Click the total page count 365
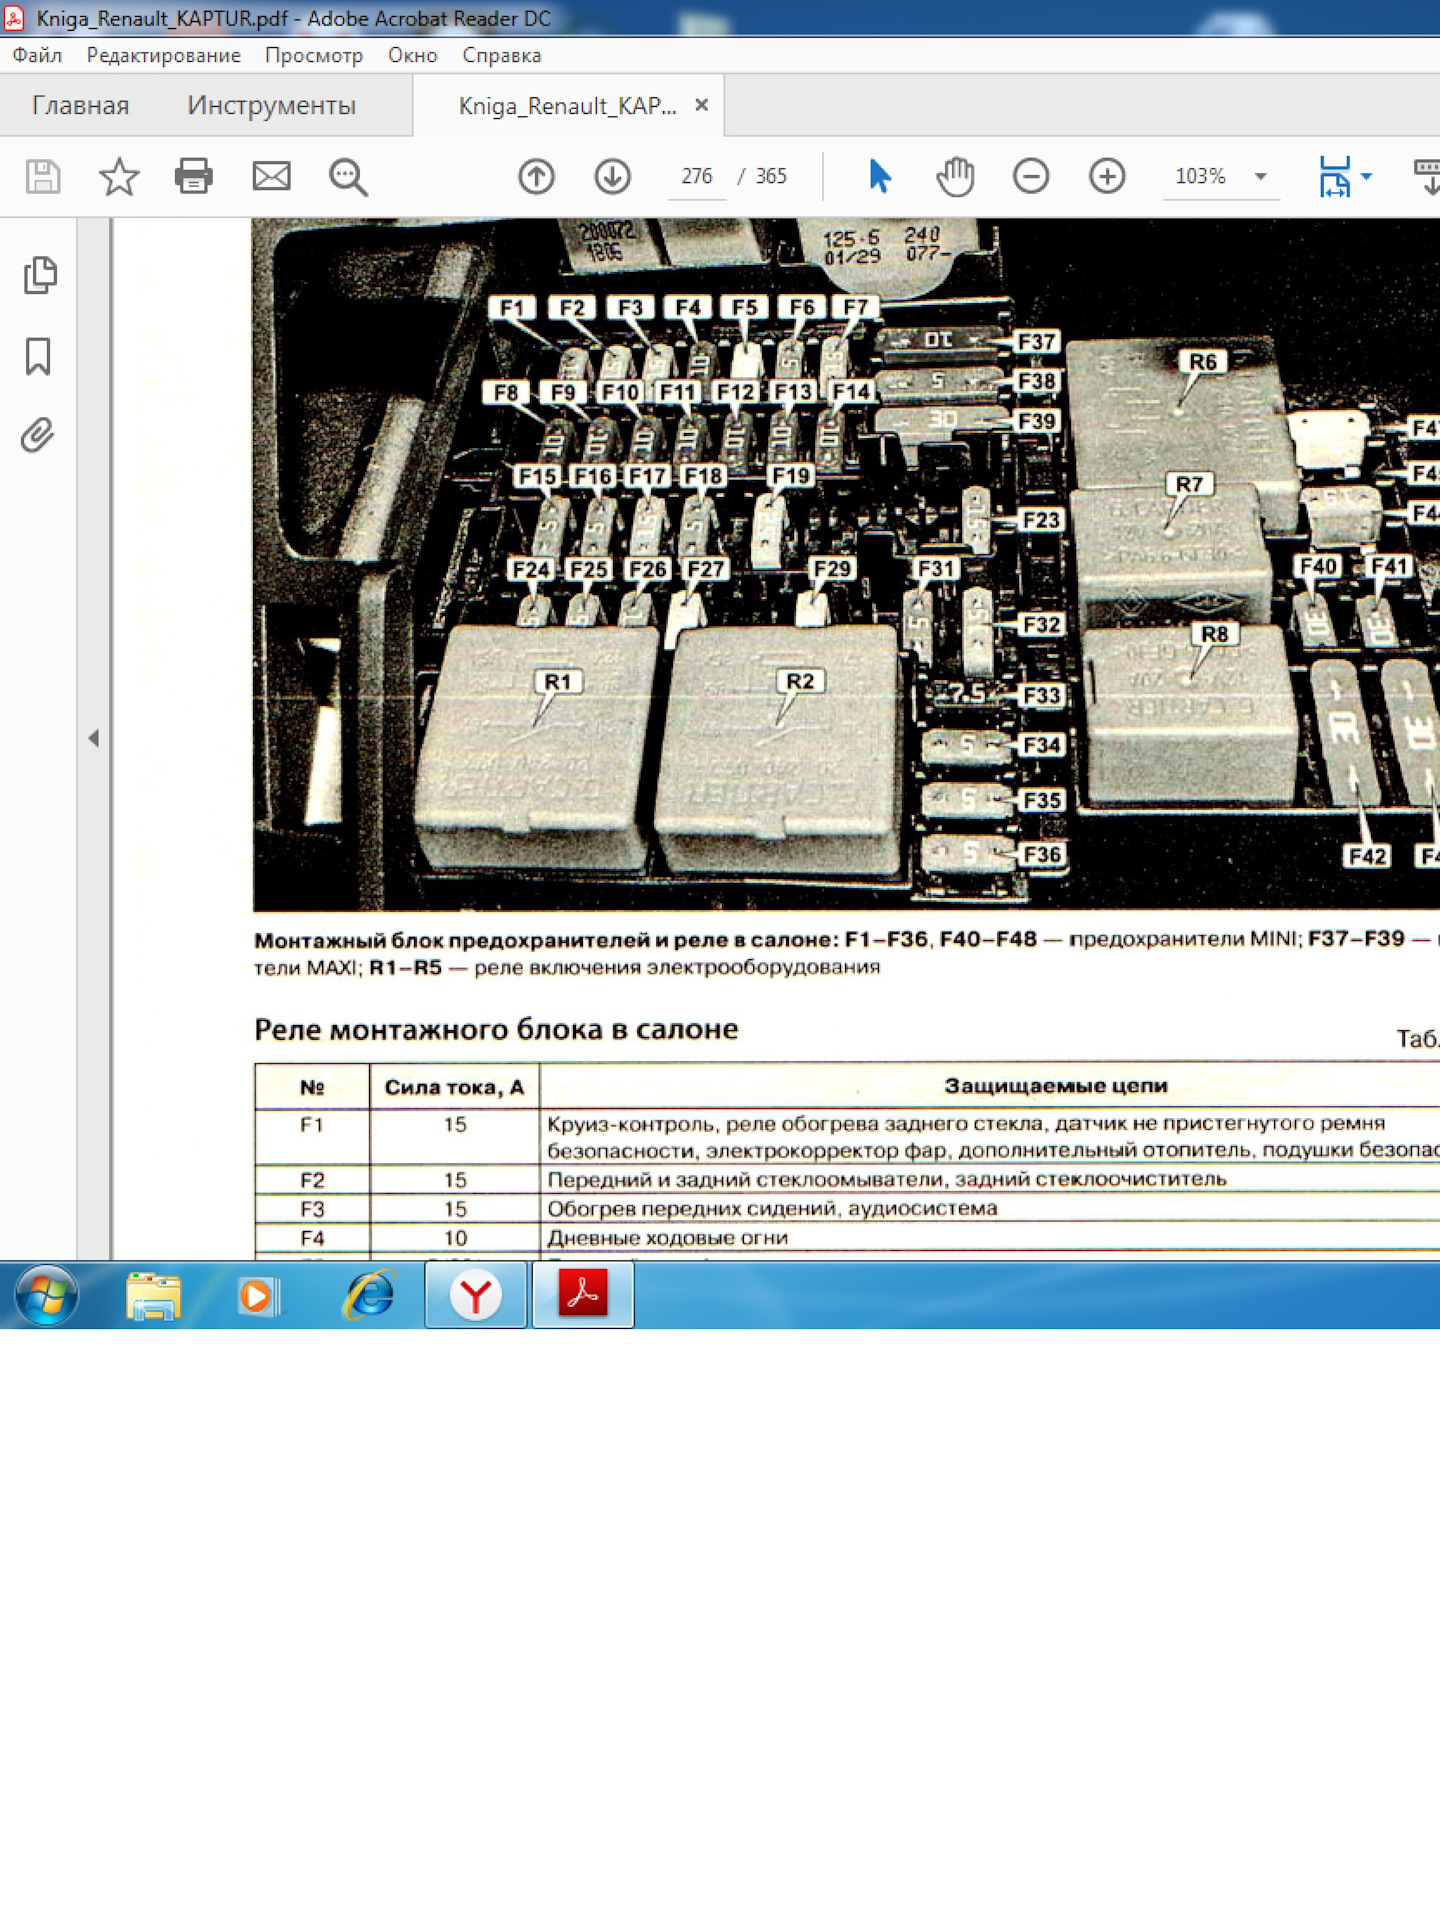The height and width of the screenshot is (1920, 1440). coord(771,177)
